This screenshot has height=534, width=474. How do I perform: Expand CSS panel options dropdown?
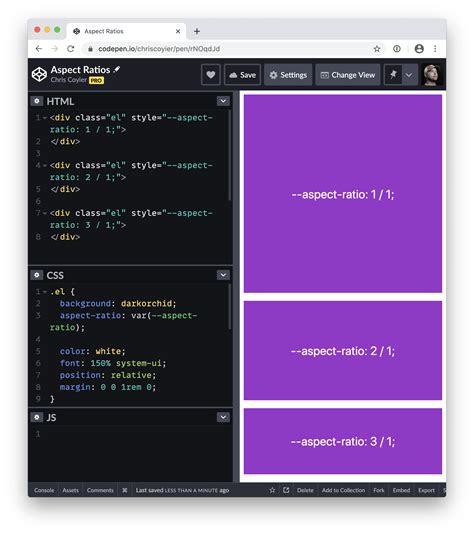click(x=223, y=275)
